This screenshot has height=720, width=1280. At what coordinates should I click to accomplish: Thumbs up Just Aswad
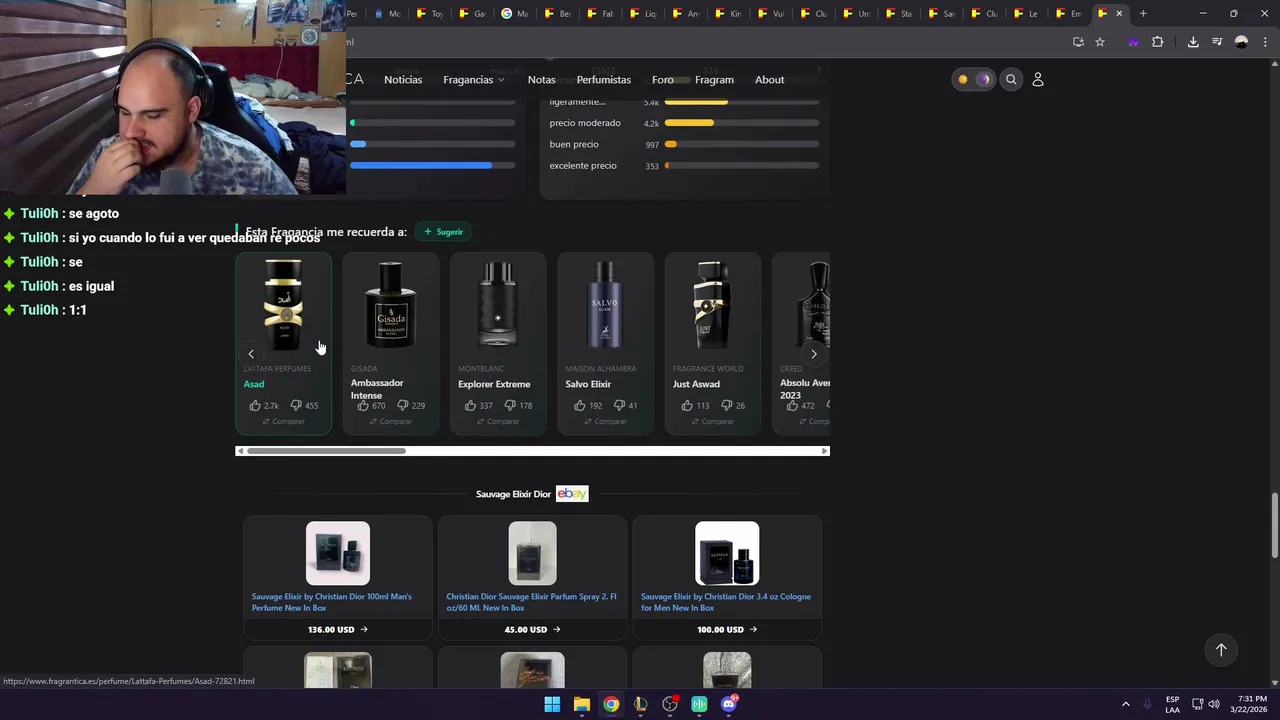[x=687, y=405]
